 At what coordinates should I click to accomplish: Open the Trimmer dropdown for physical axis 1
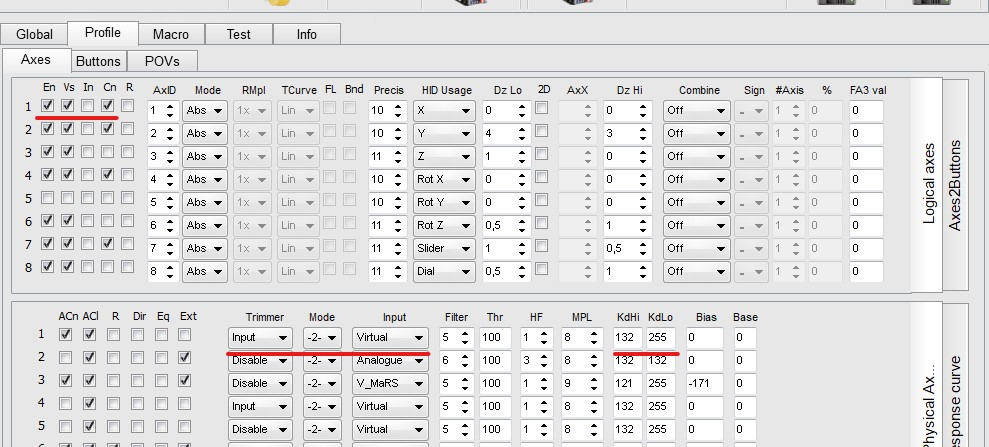(260, 338)
